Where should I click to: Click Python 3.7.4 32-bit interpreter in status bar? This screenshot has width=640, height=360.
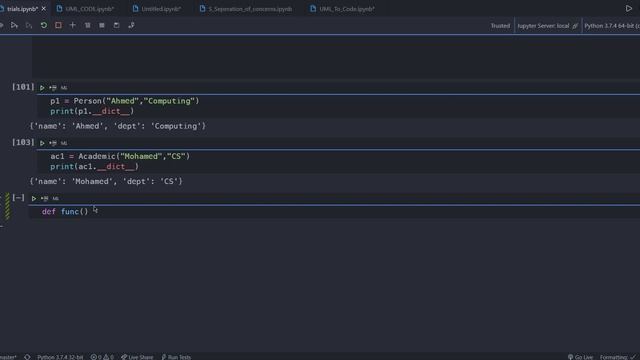point(60,357)
